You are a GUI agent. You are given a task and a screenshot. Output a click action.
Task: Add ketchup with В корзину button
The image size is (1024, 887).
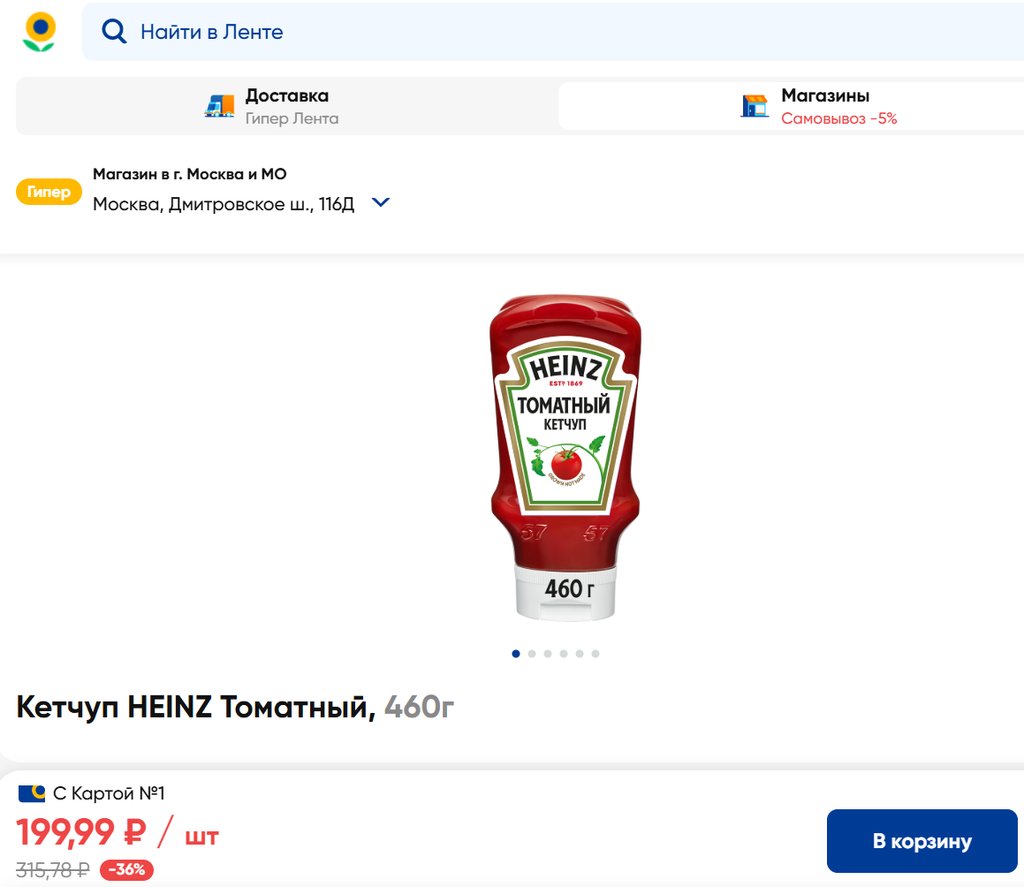click(922, 841)
